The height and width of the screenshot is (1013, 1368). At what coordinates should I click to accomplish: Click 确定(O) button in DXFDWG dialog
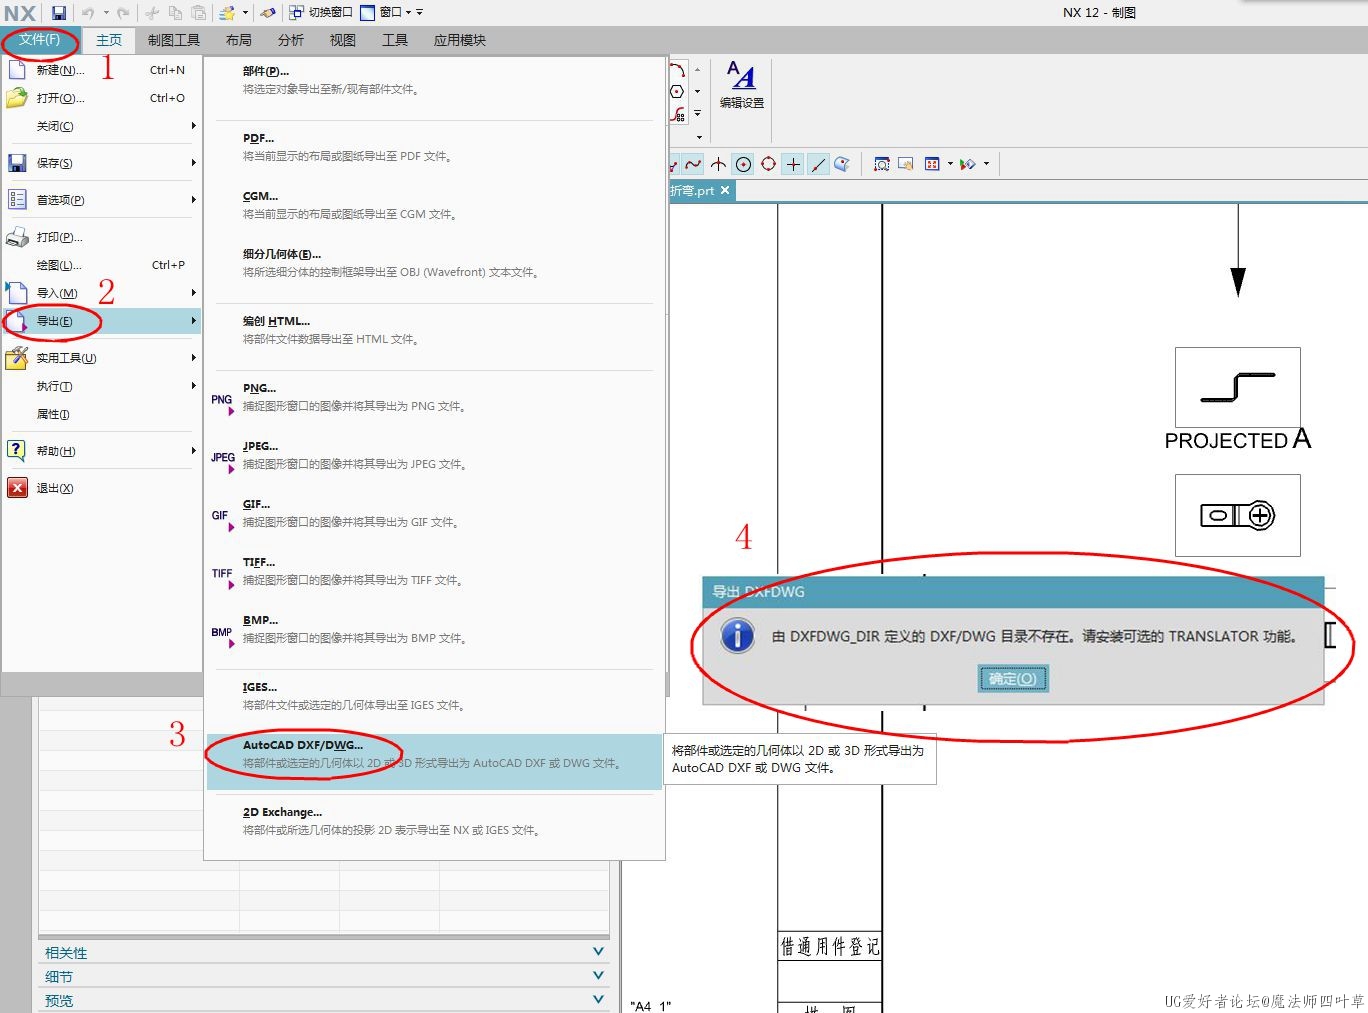point(1013,679)
